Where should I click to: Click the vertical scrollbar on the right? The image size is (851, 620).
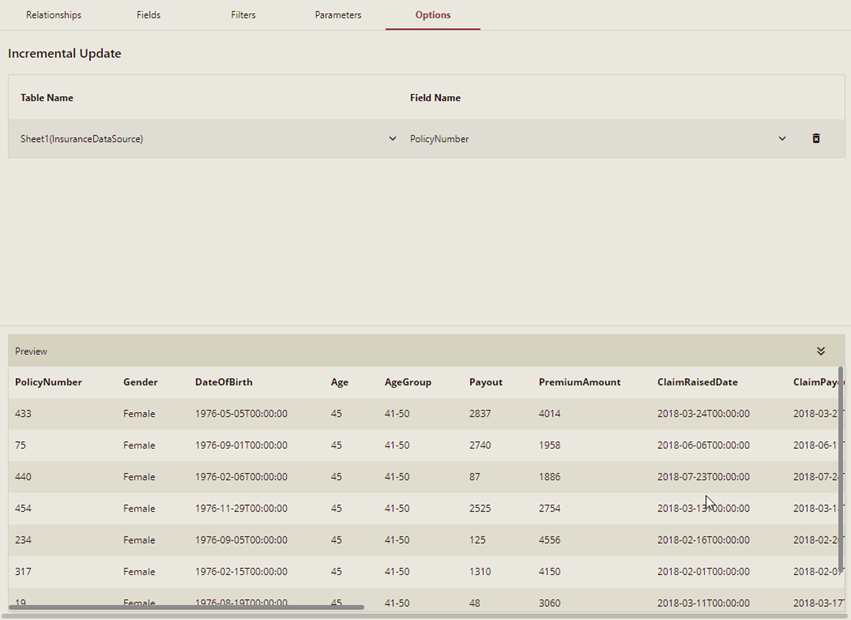coord(845,480)
